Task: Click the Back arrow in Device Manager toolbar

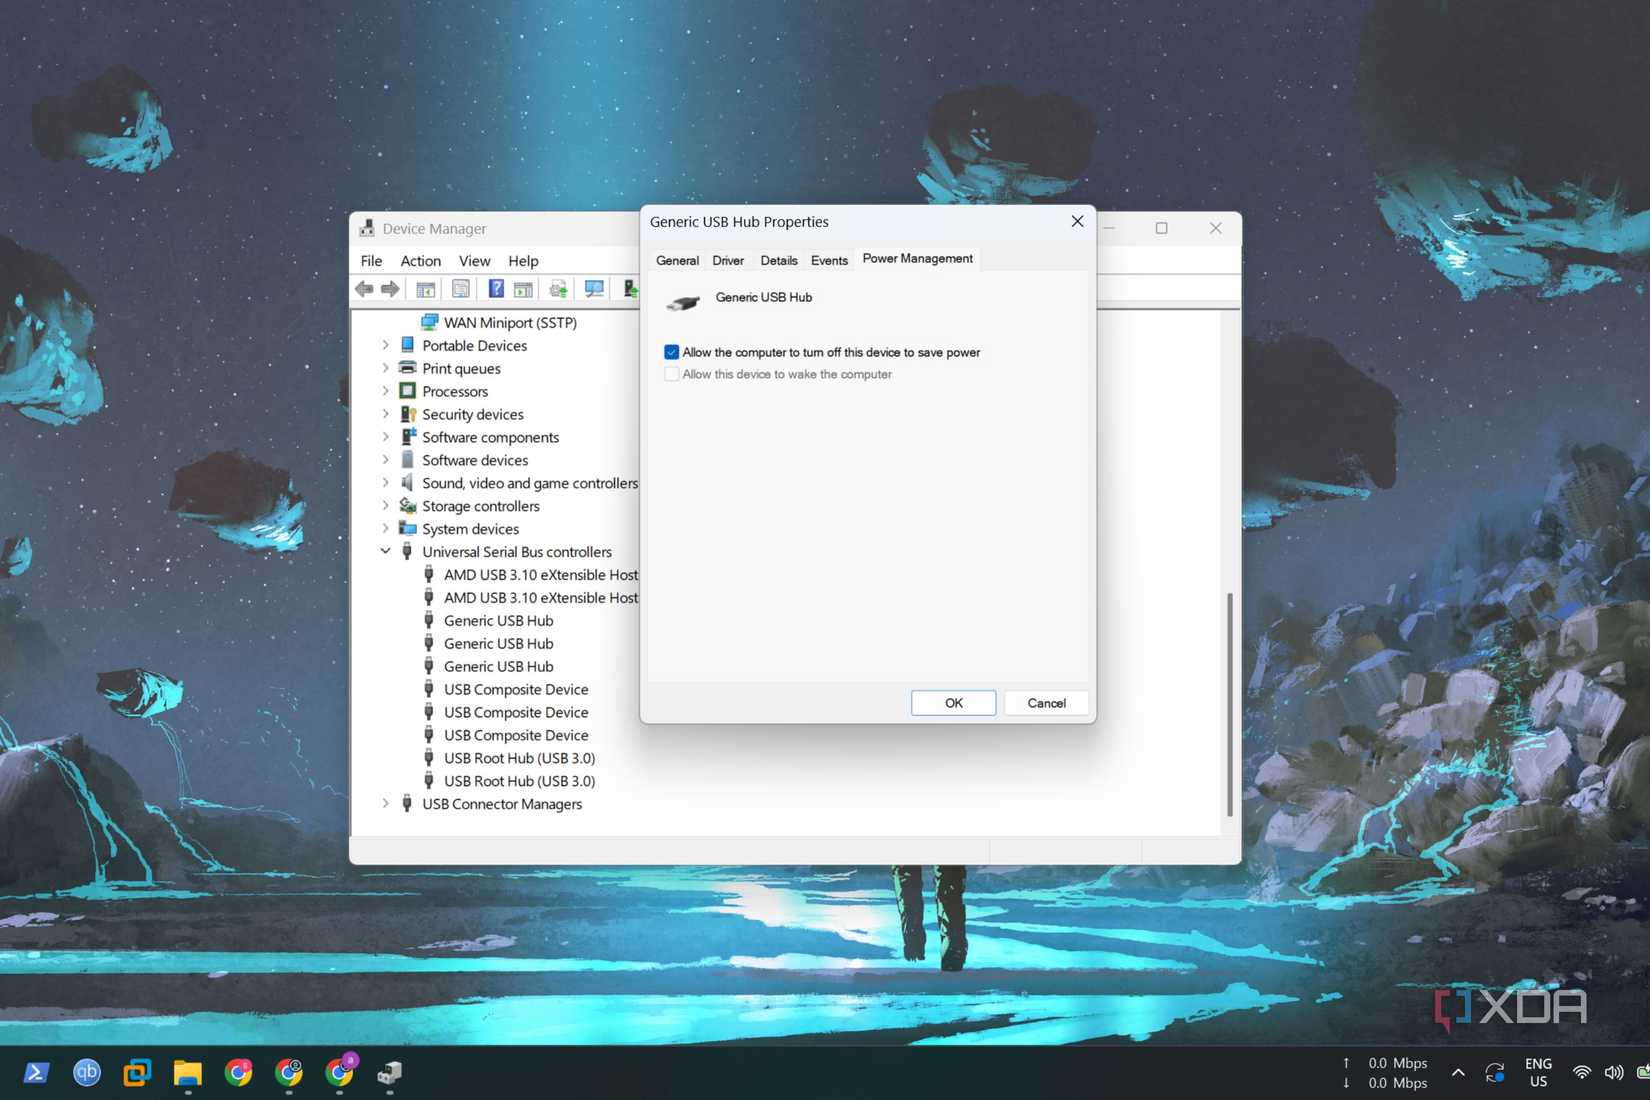Action: [364, 289]
